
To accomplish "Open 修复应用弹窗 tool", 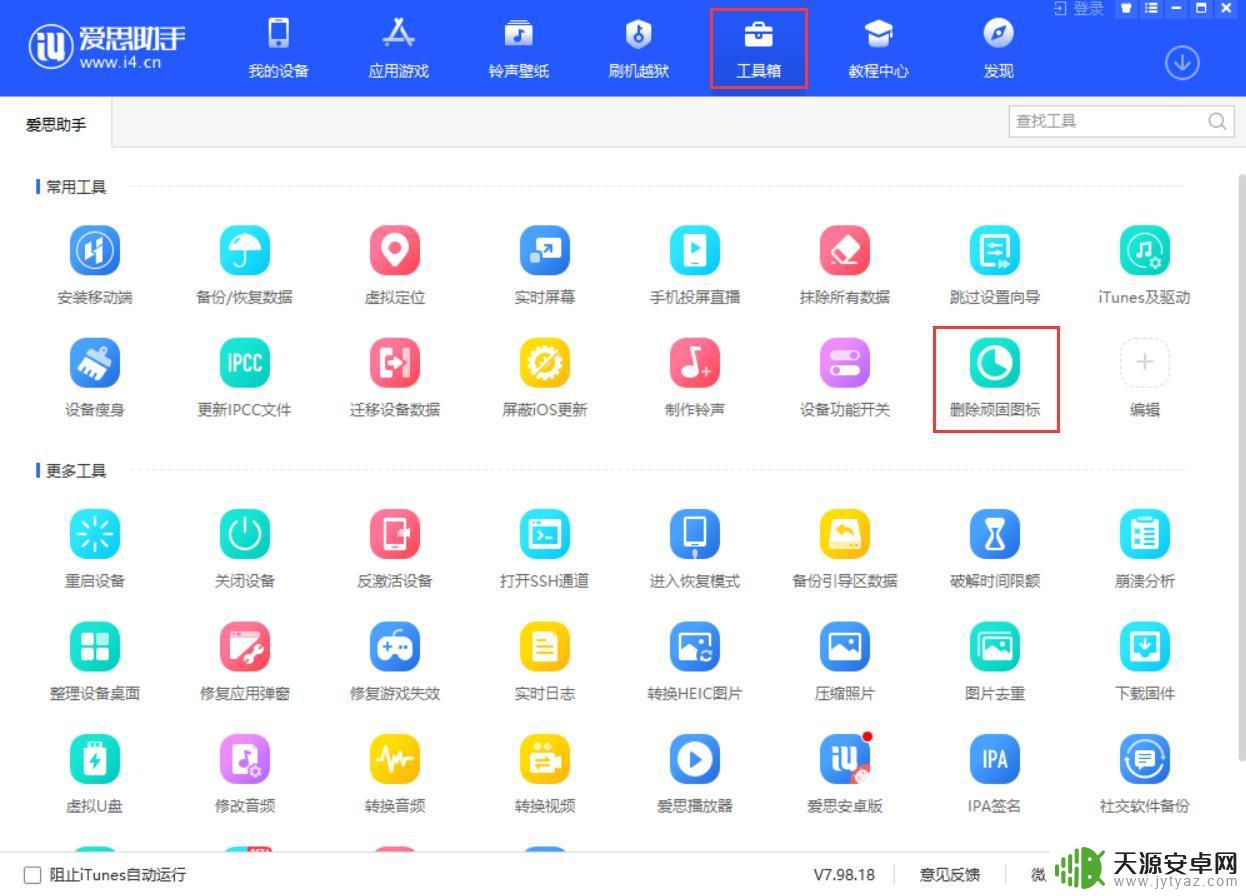I will [245, 646].
